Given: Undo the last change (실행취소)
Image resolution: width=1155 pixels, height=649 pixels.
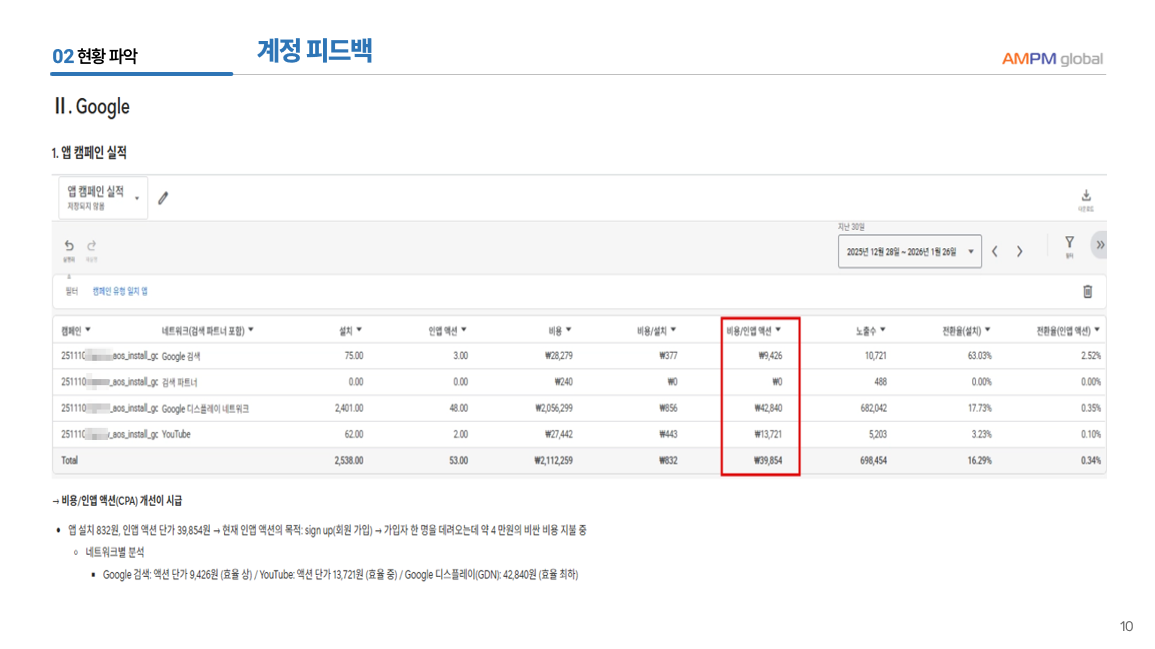Looking at the screenshot, I should pyautogui.click(x=69, y=246).
